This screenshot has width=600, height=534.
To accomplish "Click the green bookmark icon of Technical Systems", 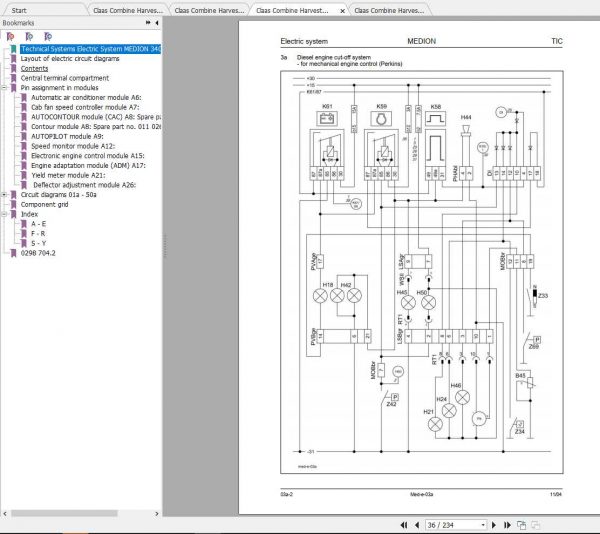I will pyautogui.click(x=13, y=49).
